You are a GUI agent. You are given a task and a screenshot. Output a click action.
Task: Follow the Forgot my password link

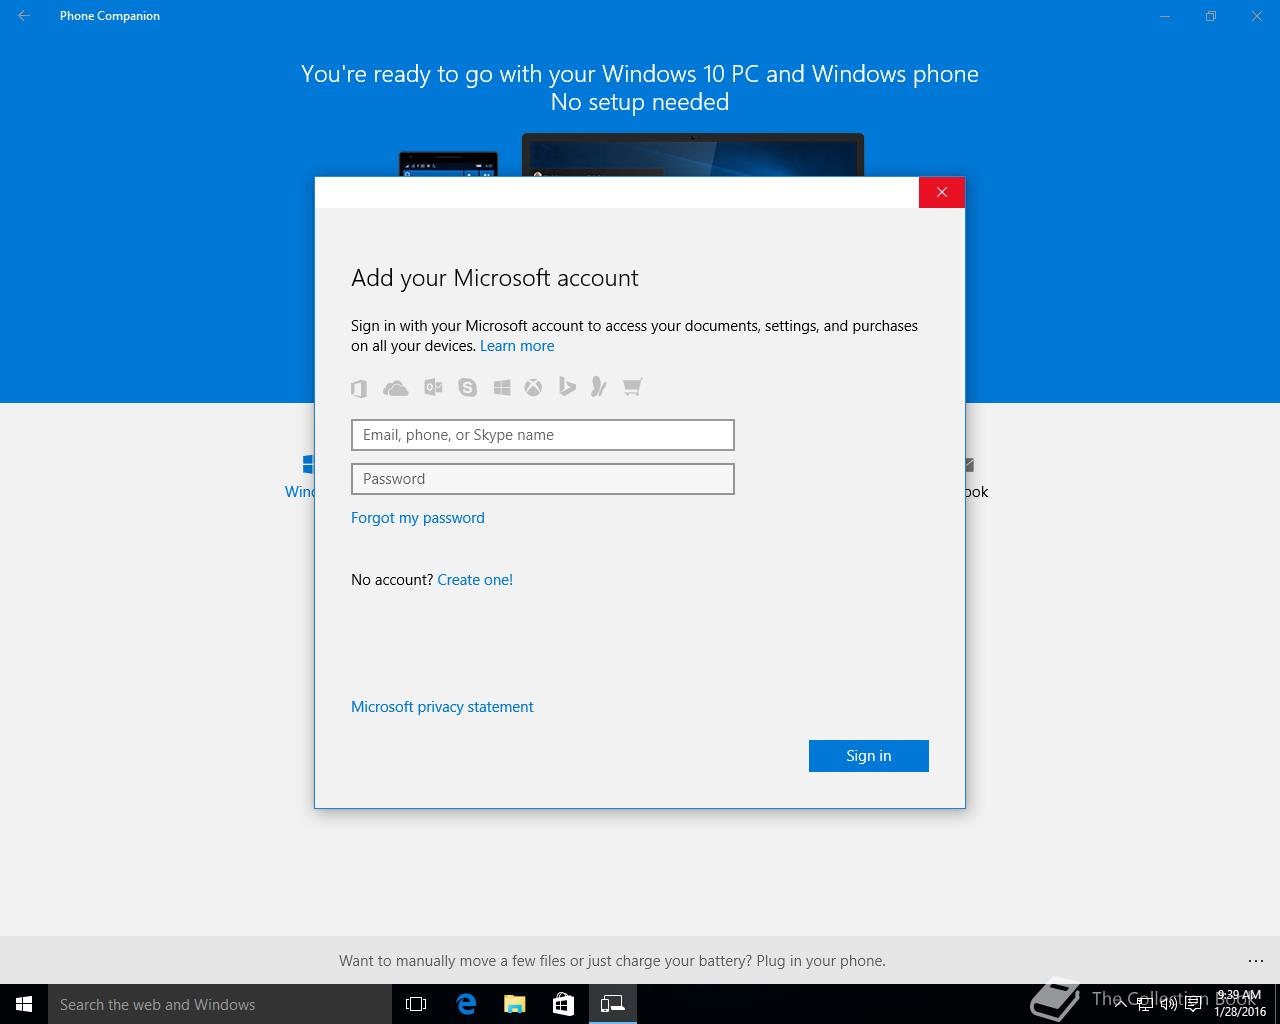pos(418,518)
